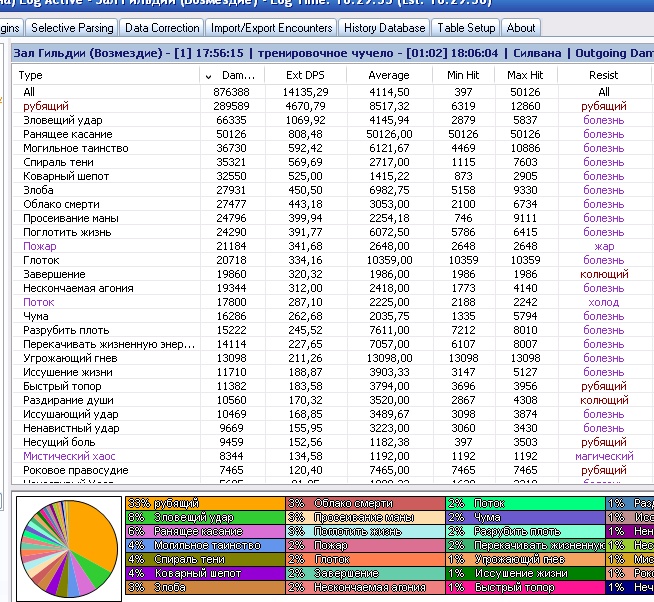Click the damage breakdown pie chart
Screen dimensions: 654x602
click(69, 549)
